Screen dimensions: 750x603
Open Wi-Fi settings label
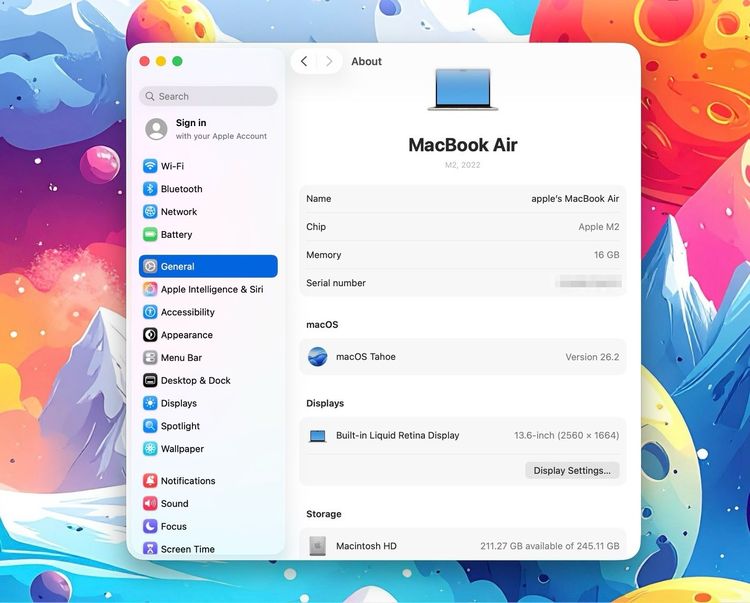[172, 166]
